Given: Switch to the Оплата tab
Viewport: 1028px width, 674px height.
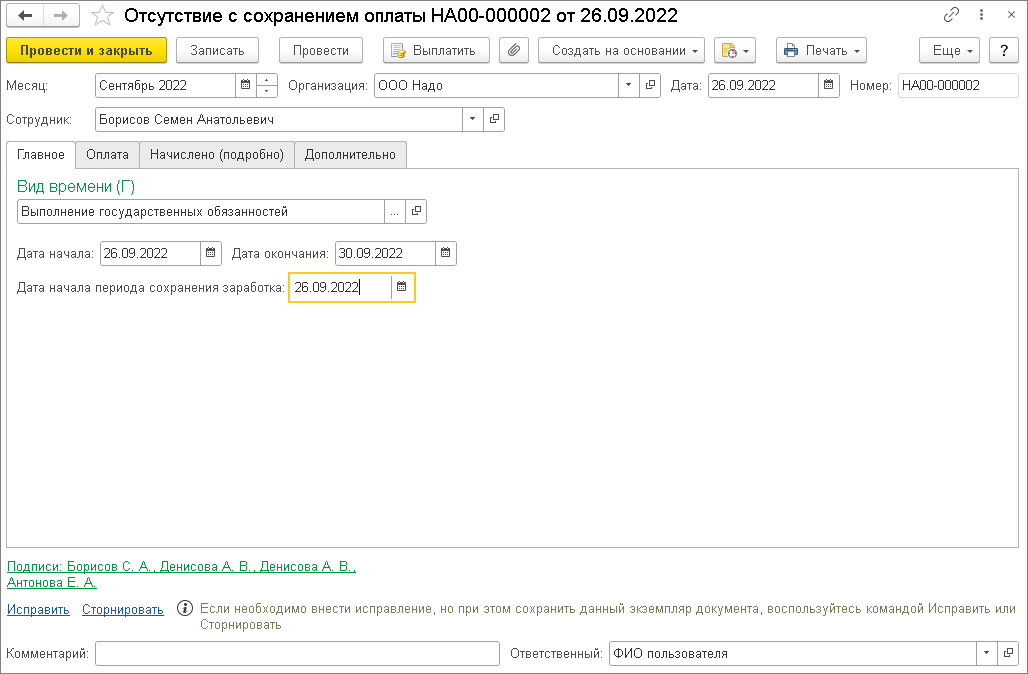Looking at the screenshot, I should pyautogui.click(x=107, y=155).
